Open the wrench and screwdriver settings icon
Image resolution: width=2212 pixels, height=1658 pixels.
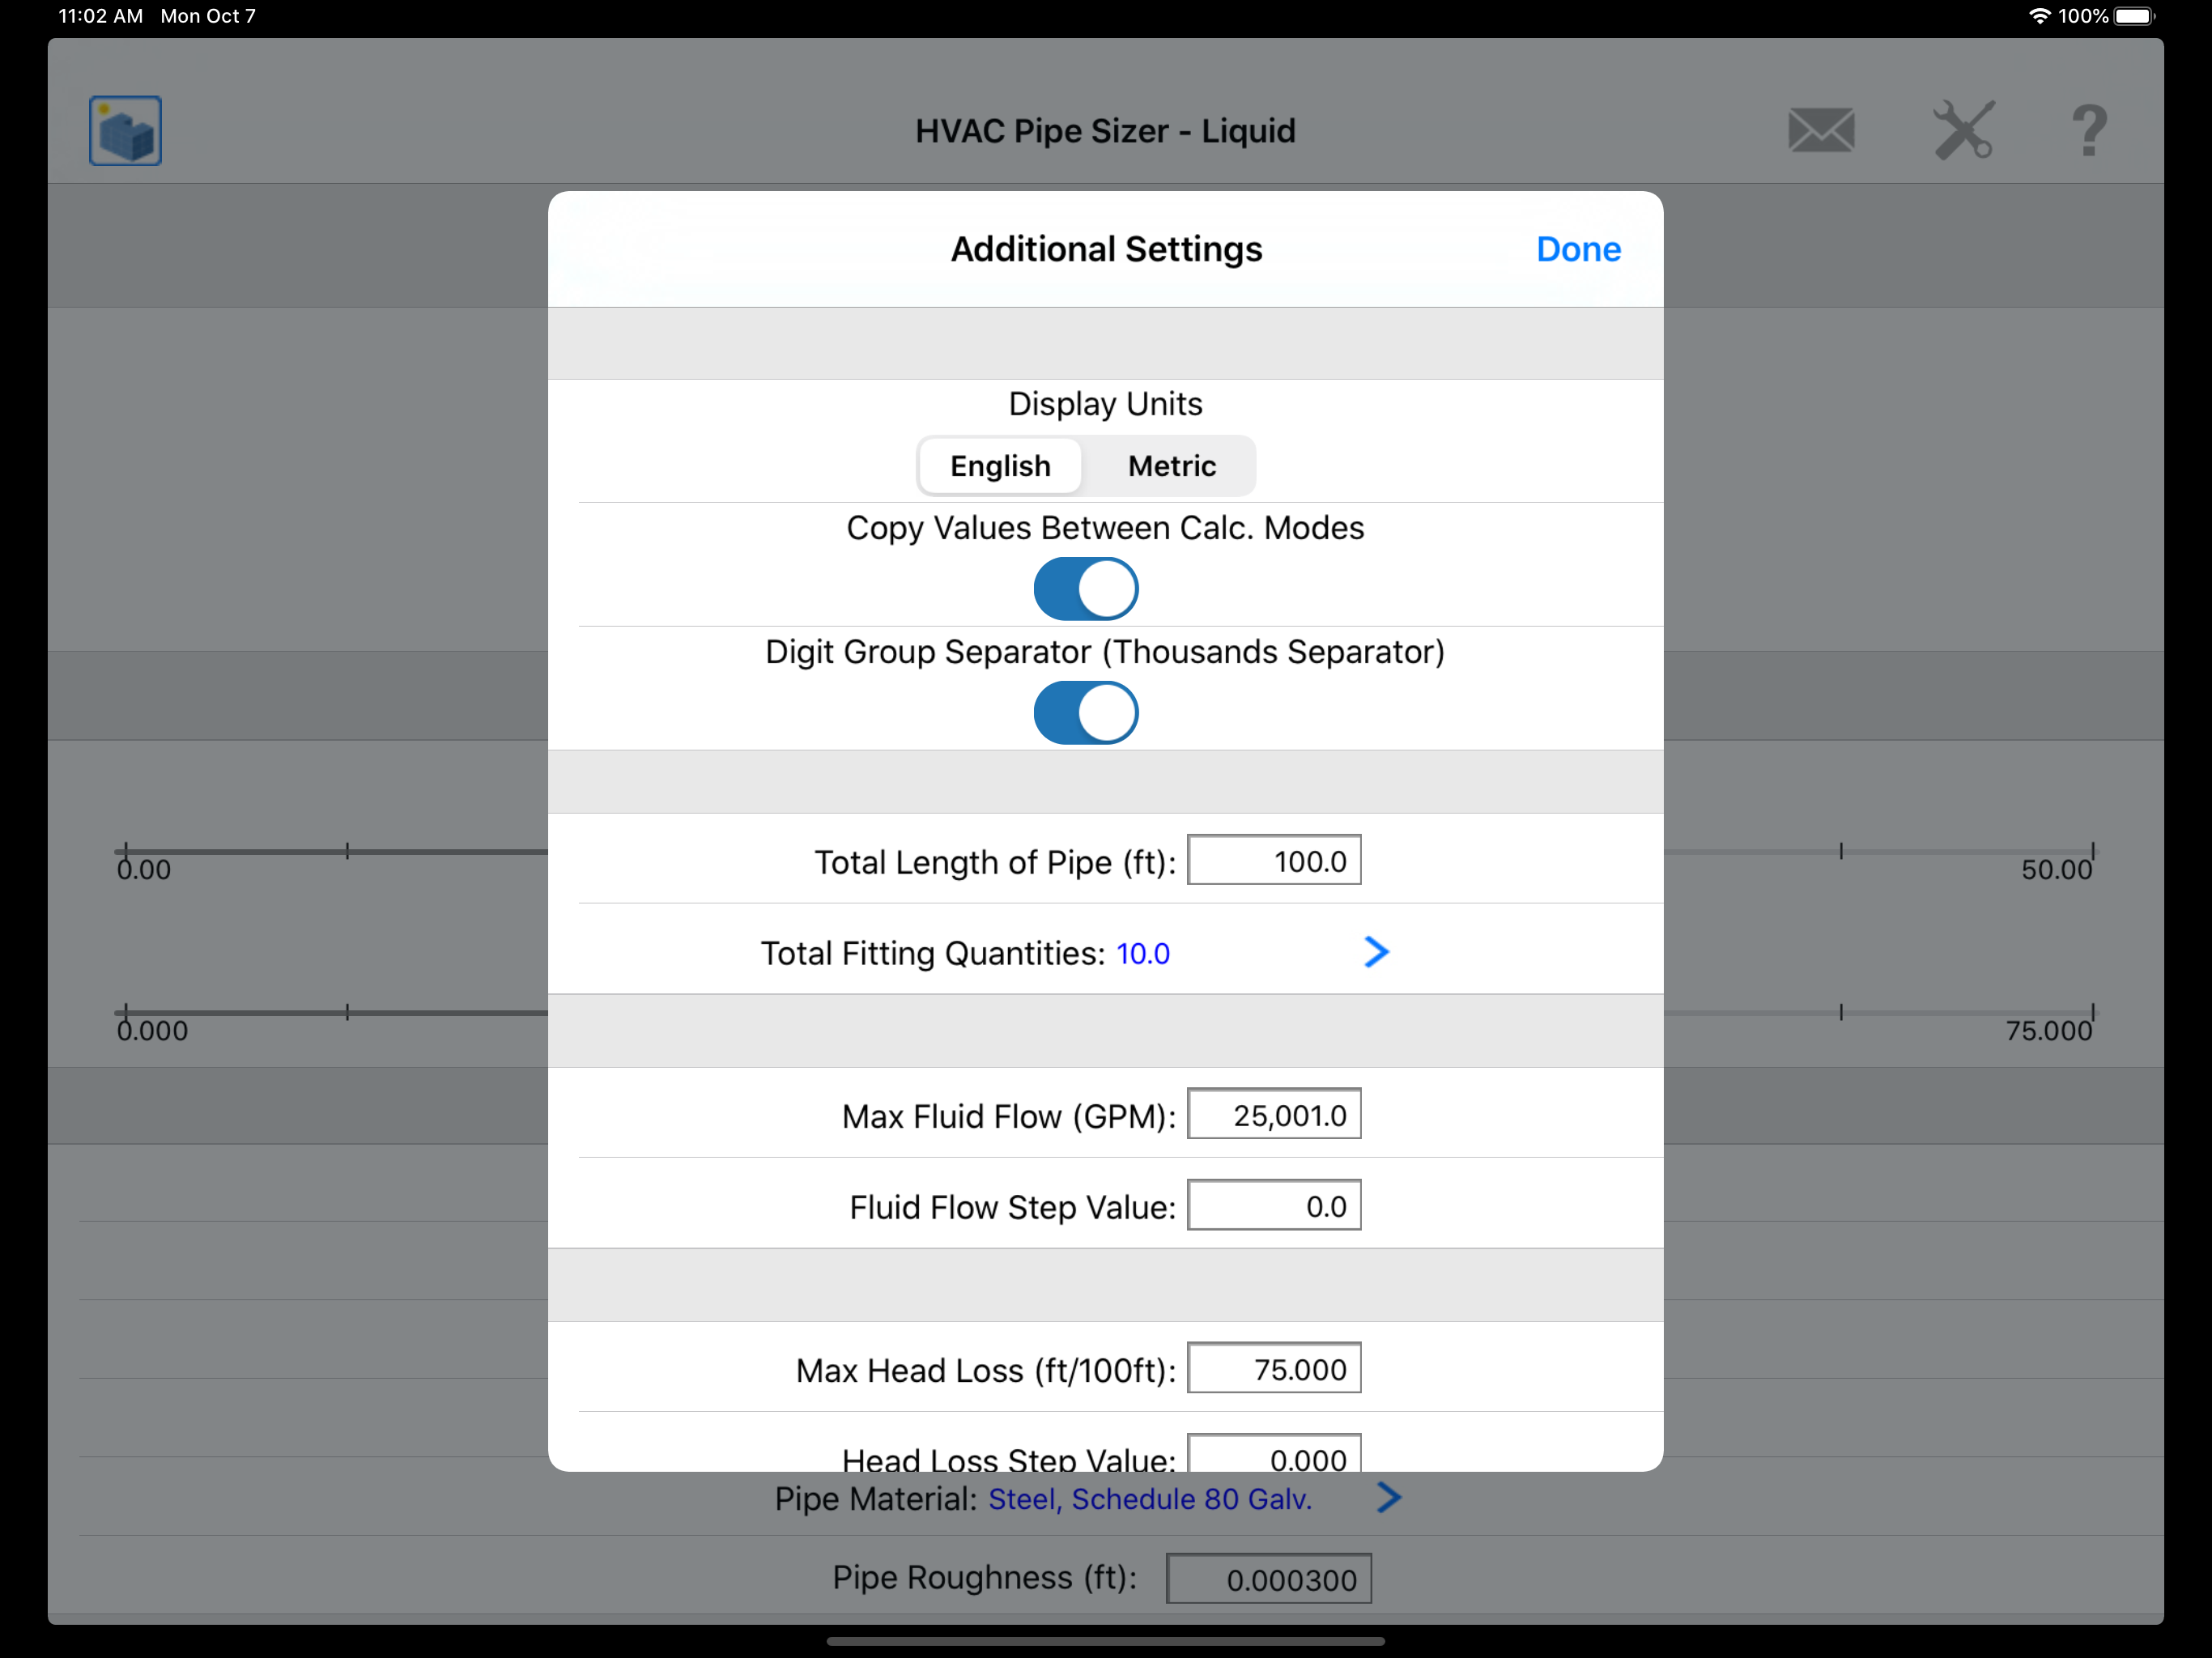tap(1964, 130)
